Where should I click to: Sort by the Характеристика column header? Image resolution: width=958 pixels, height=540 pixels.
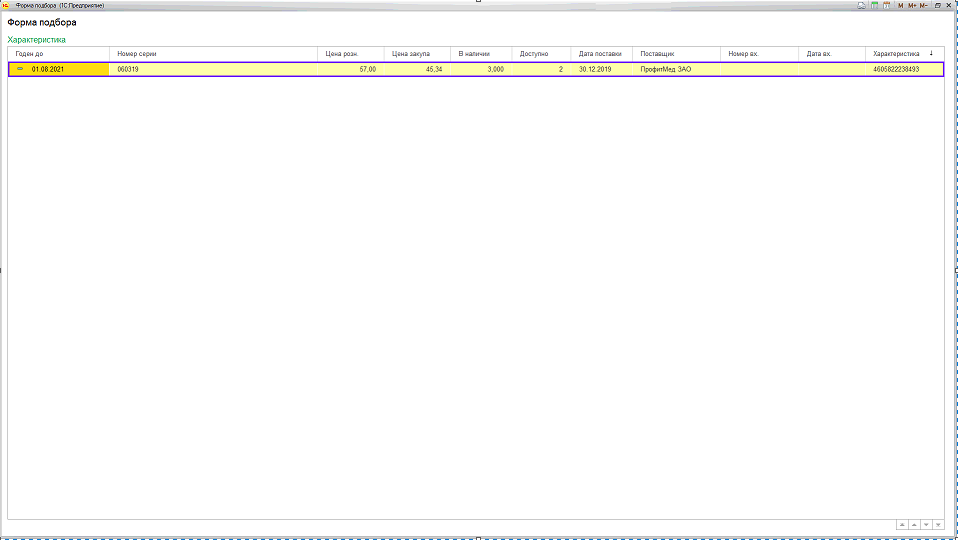pos(895,53)
